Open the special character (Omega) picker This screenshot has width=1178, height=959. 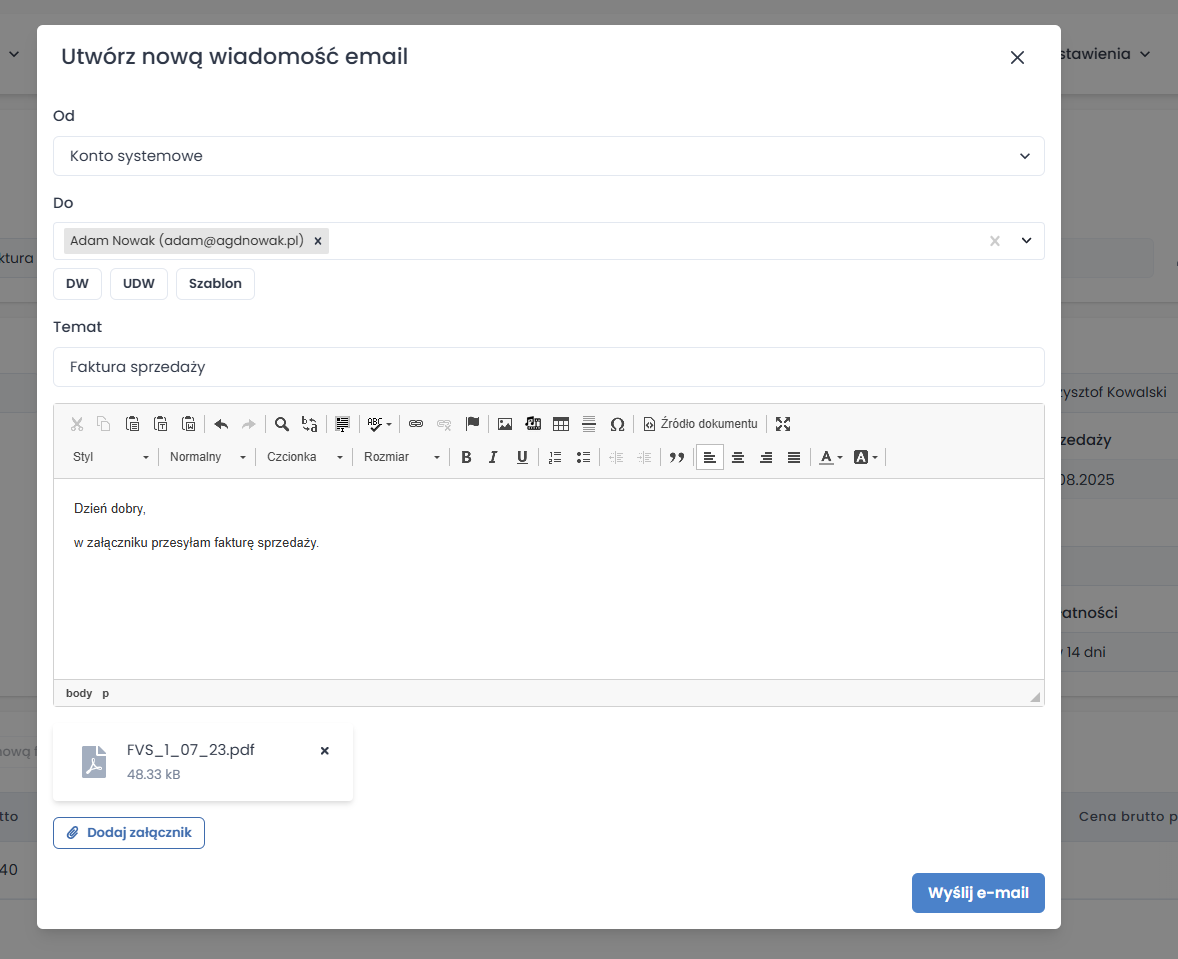tap(617, 424)
